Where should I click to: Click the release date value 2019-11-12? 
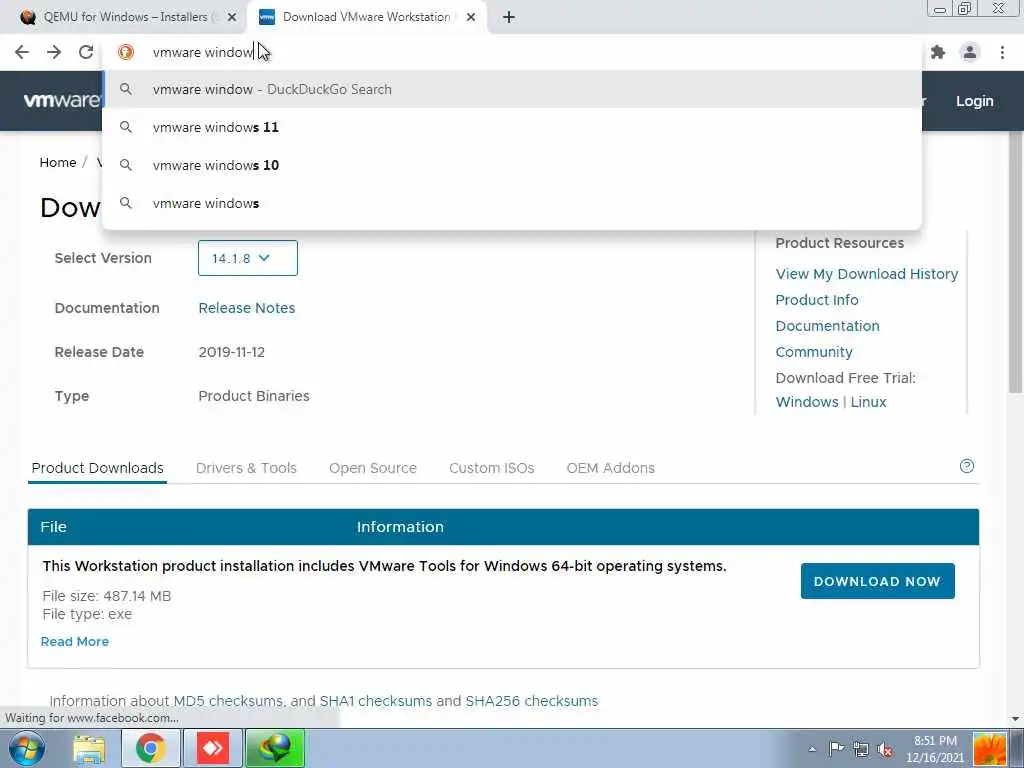[232, 352]
